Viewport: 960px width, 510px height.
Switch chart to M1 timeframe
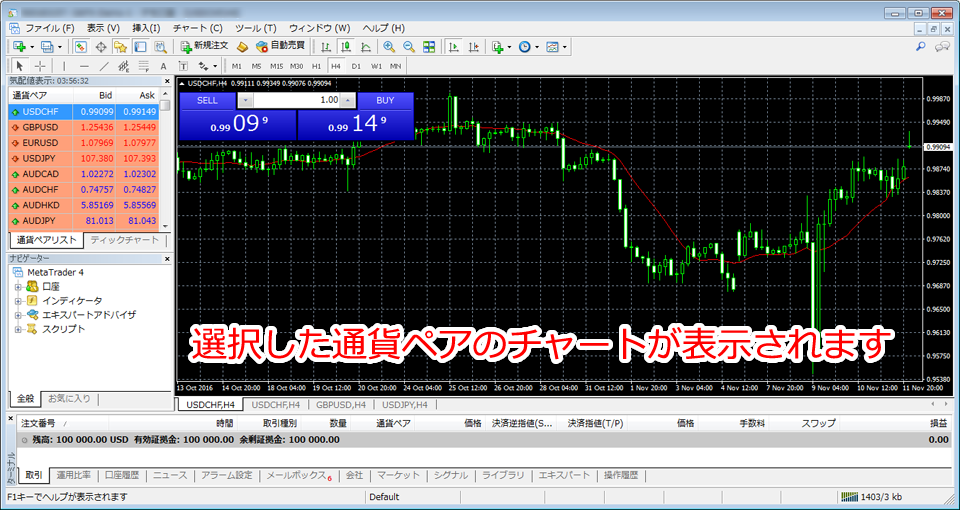(x=236, y=66)
